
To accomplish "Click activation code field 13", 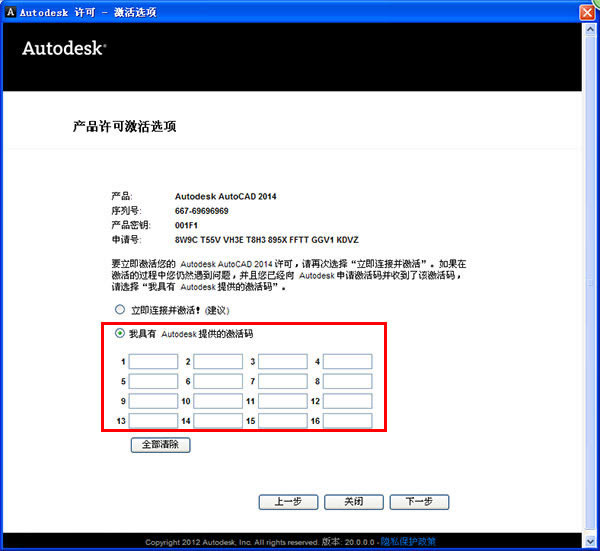I will (153, 421).
